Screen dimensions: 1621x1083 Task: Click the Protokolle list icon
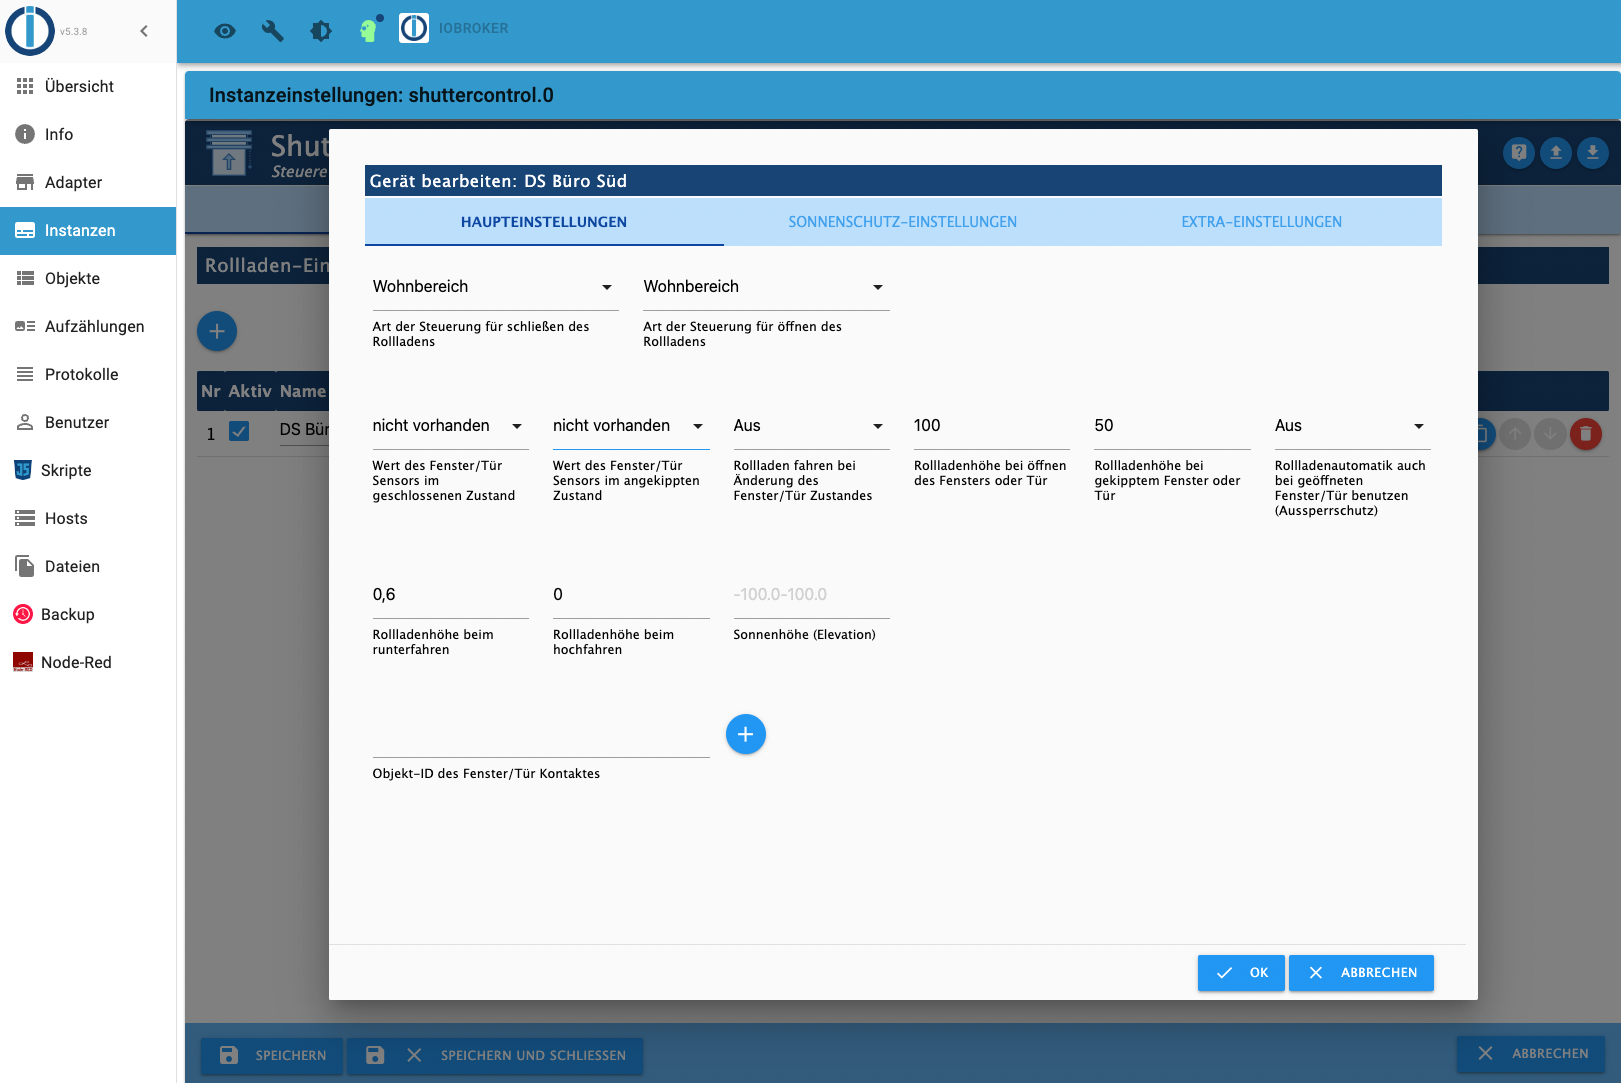pyautogui.click(x=25, y=374)
